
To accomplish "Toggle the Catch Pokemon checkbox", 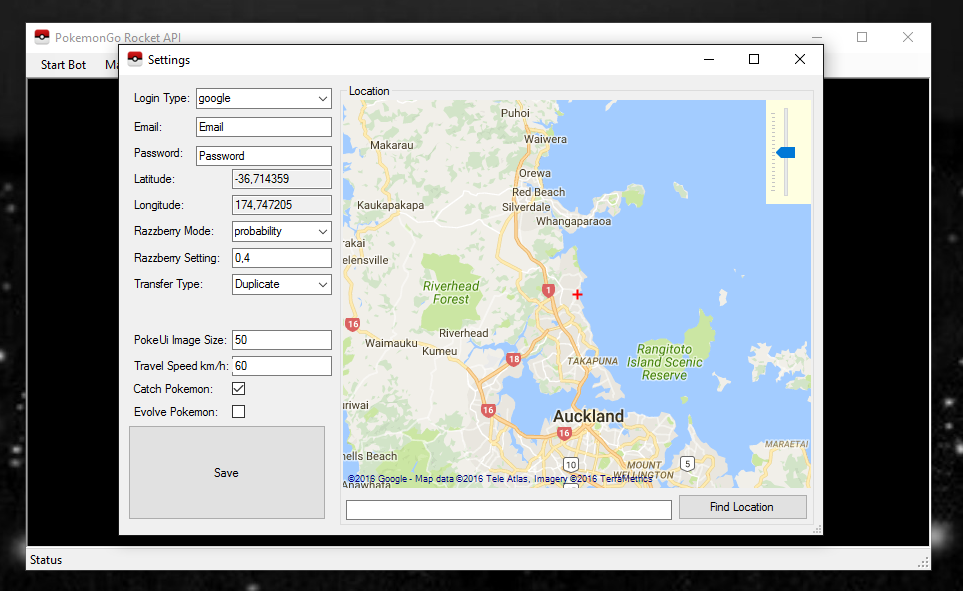I will click(x=238, y=388).
